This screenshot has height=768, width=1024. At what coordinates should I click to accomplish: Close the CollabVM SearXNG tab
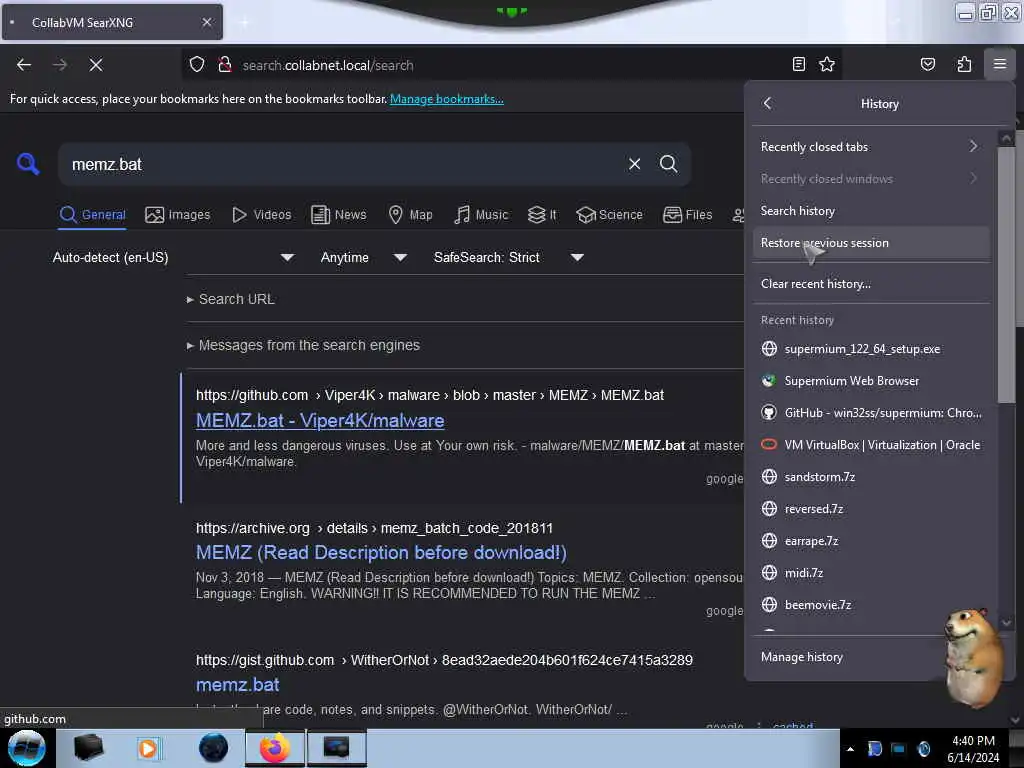[x=206, y=22]
